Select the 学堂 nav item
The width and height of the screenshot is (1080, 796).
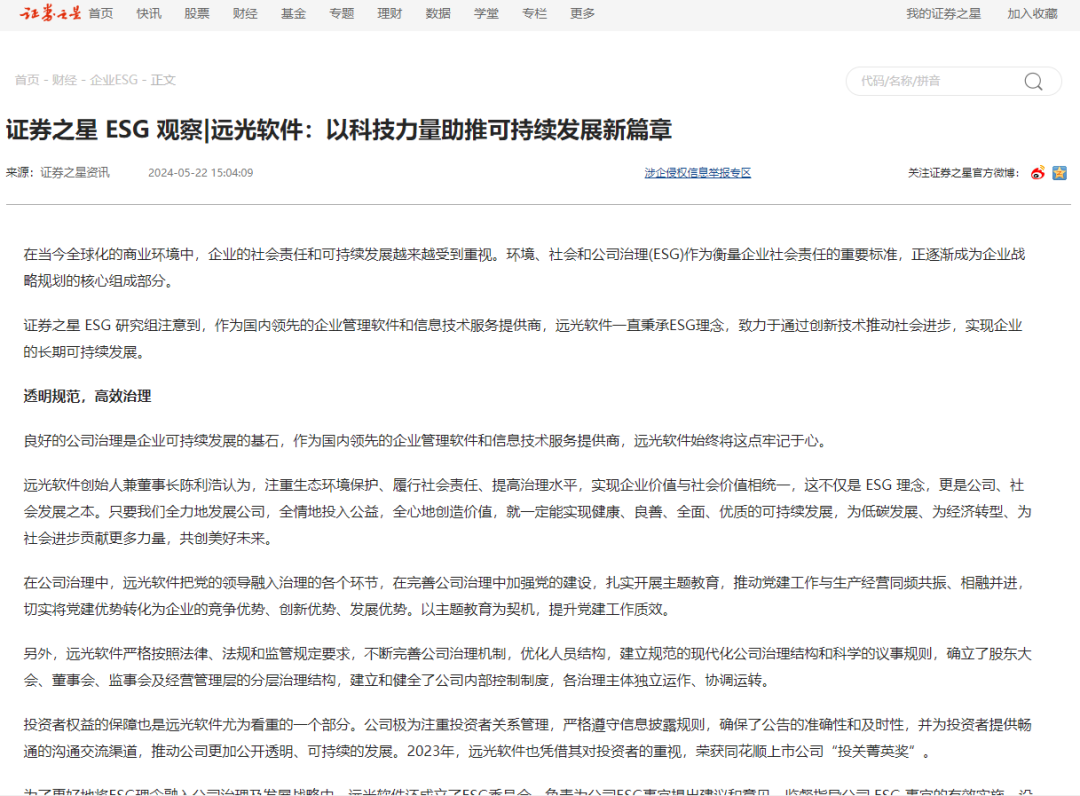click(485, 13)
